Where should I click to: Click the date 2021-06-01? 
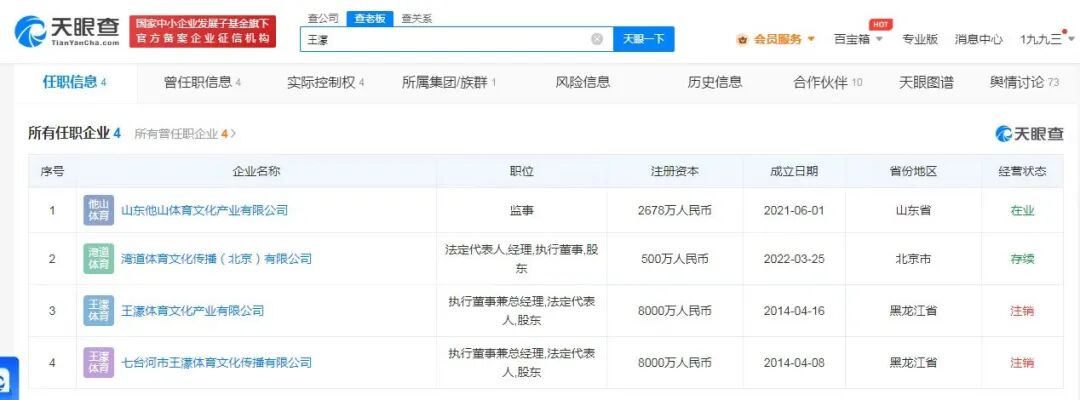[x=794, y=211]
